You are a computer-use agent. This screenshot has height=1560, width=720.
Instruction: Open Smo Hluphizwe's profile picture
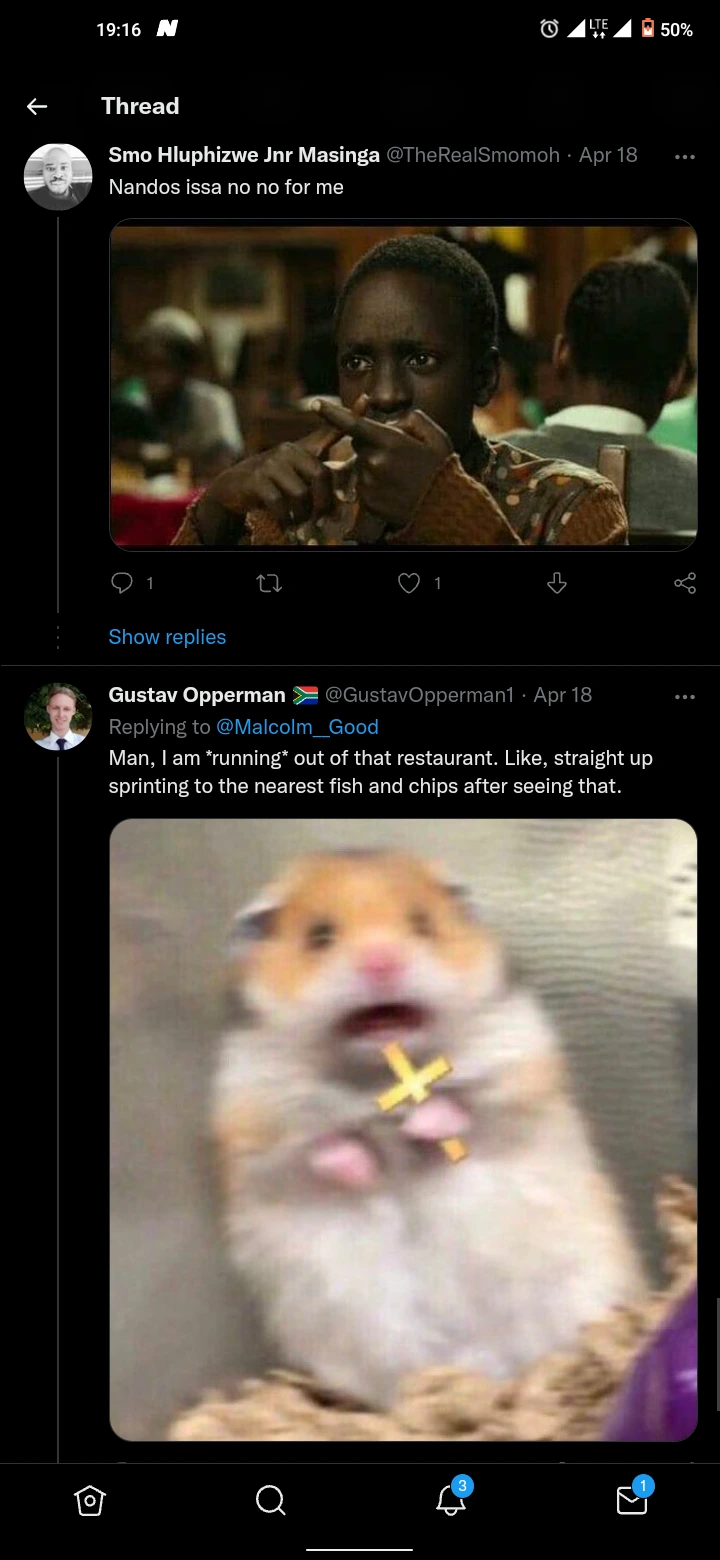pyautogui.click(x=58, y=177)
